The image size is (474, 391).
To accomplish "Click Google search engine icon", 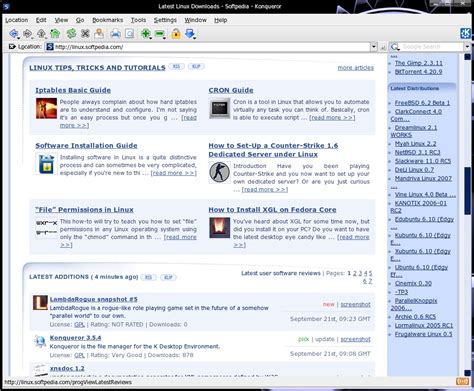I will tap(395, 47).
